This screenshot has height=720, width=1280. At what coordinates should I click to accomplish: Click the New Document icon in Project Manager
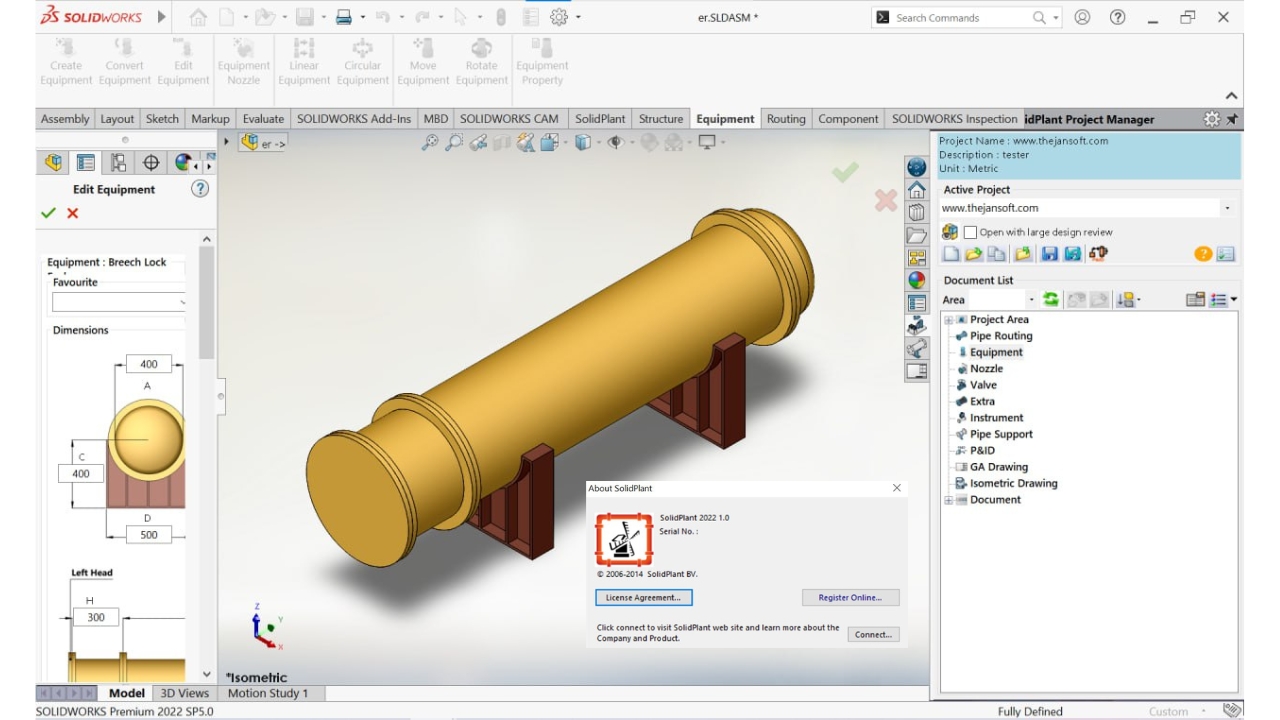point(951,254)
